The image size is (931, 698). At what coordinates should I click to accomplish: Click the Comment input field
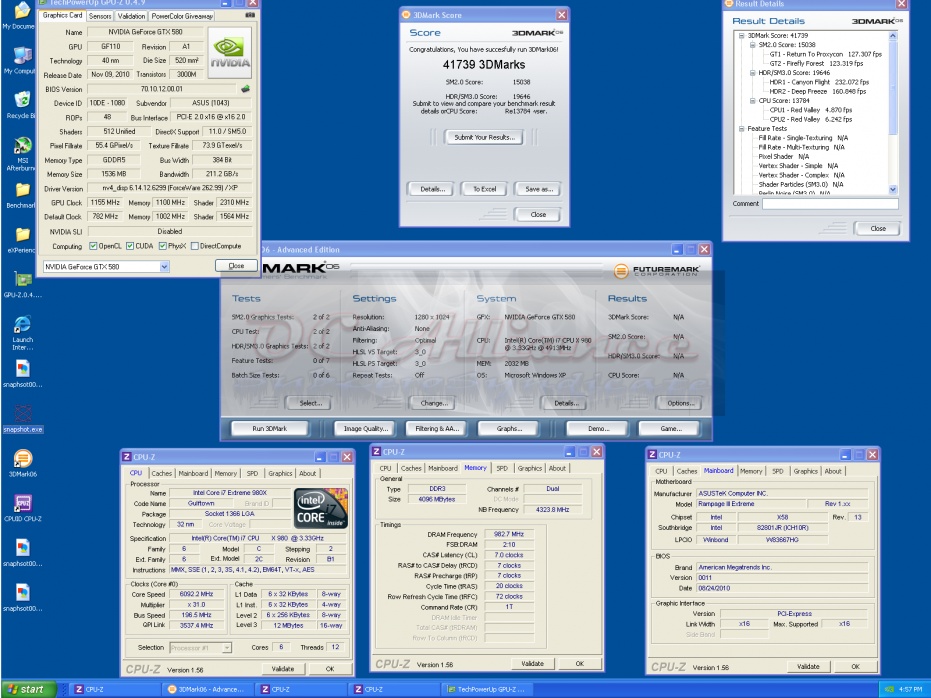[829, 204]
